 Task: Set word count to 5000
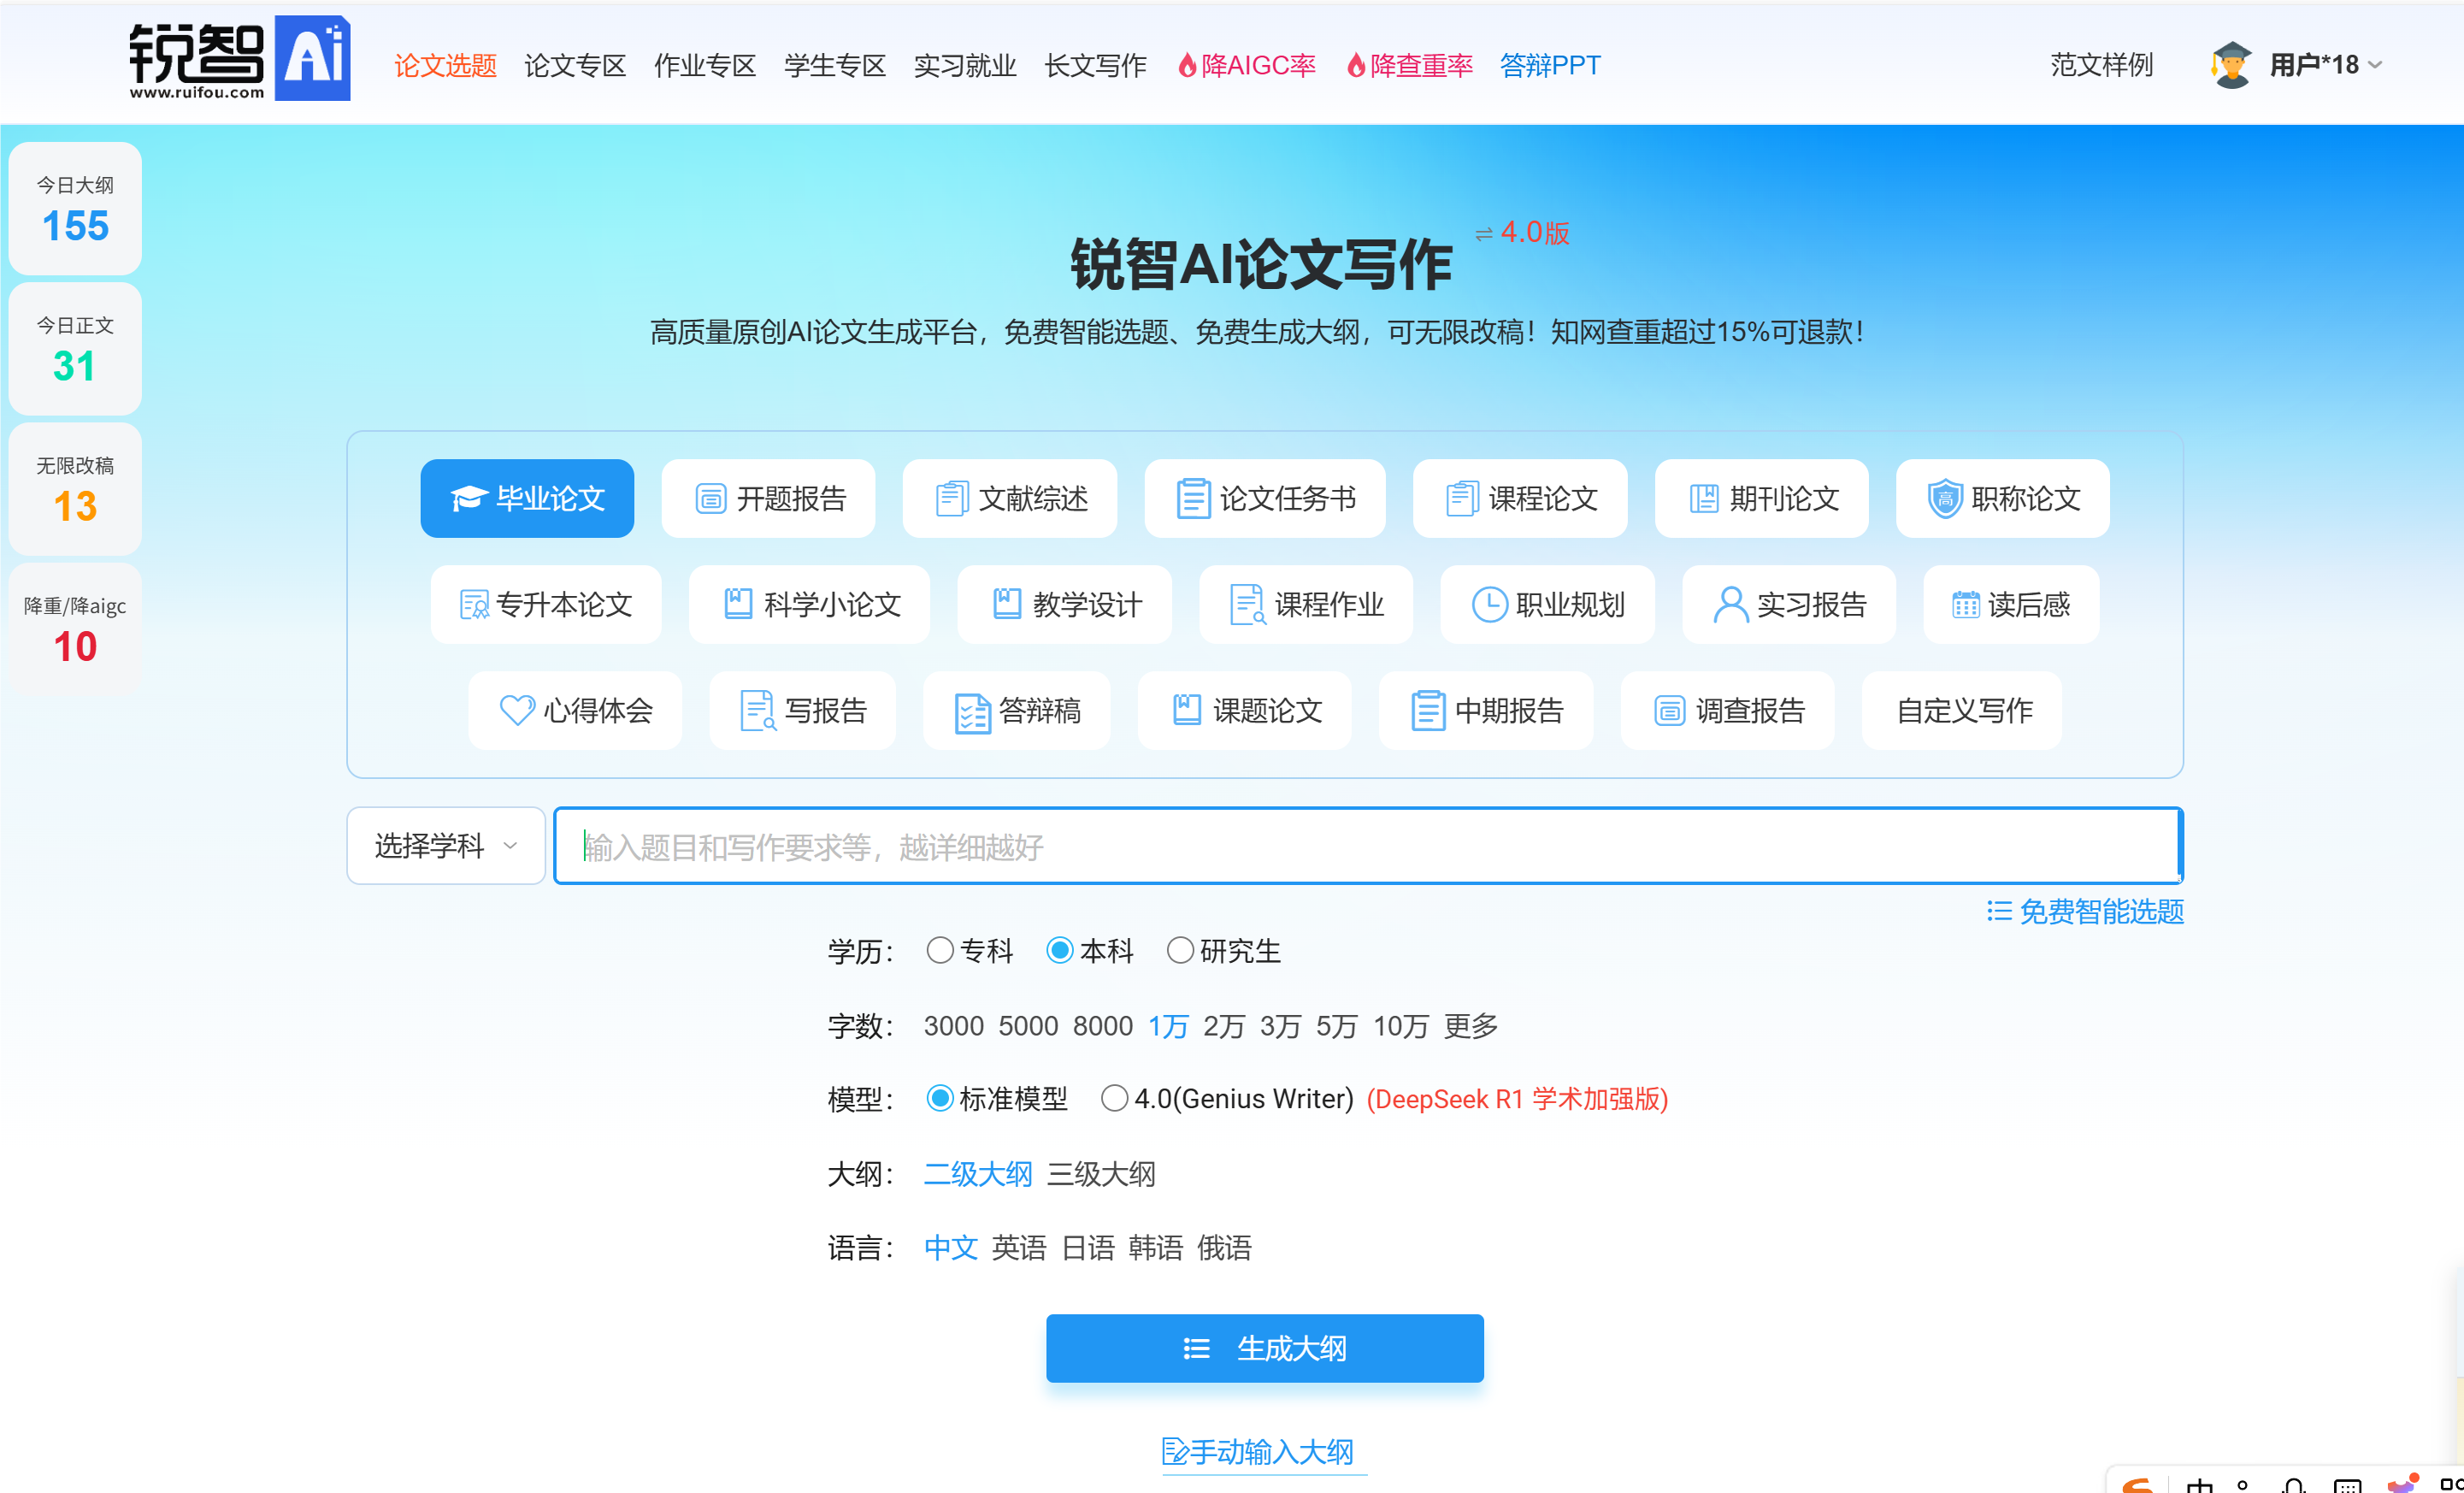(x=1028, y=1026)
